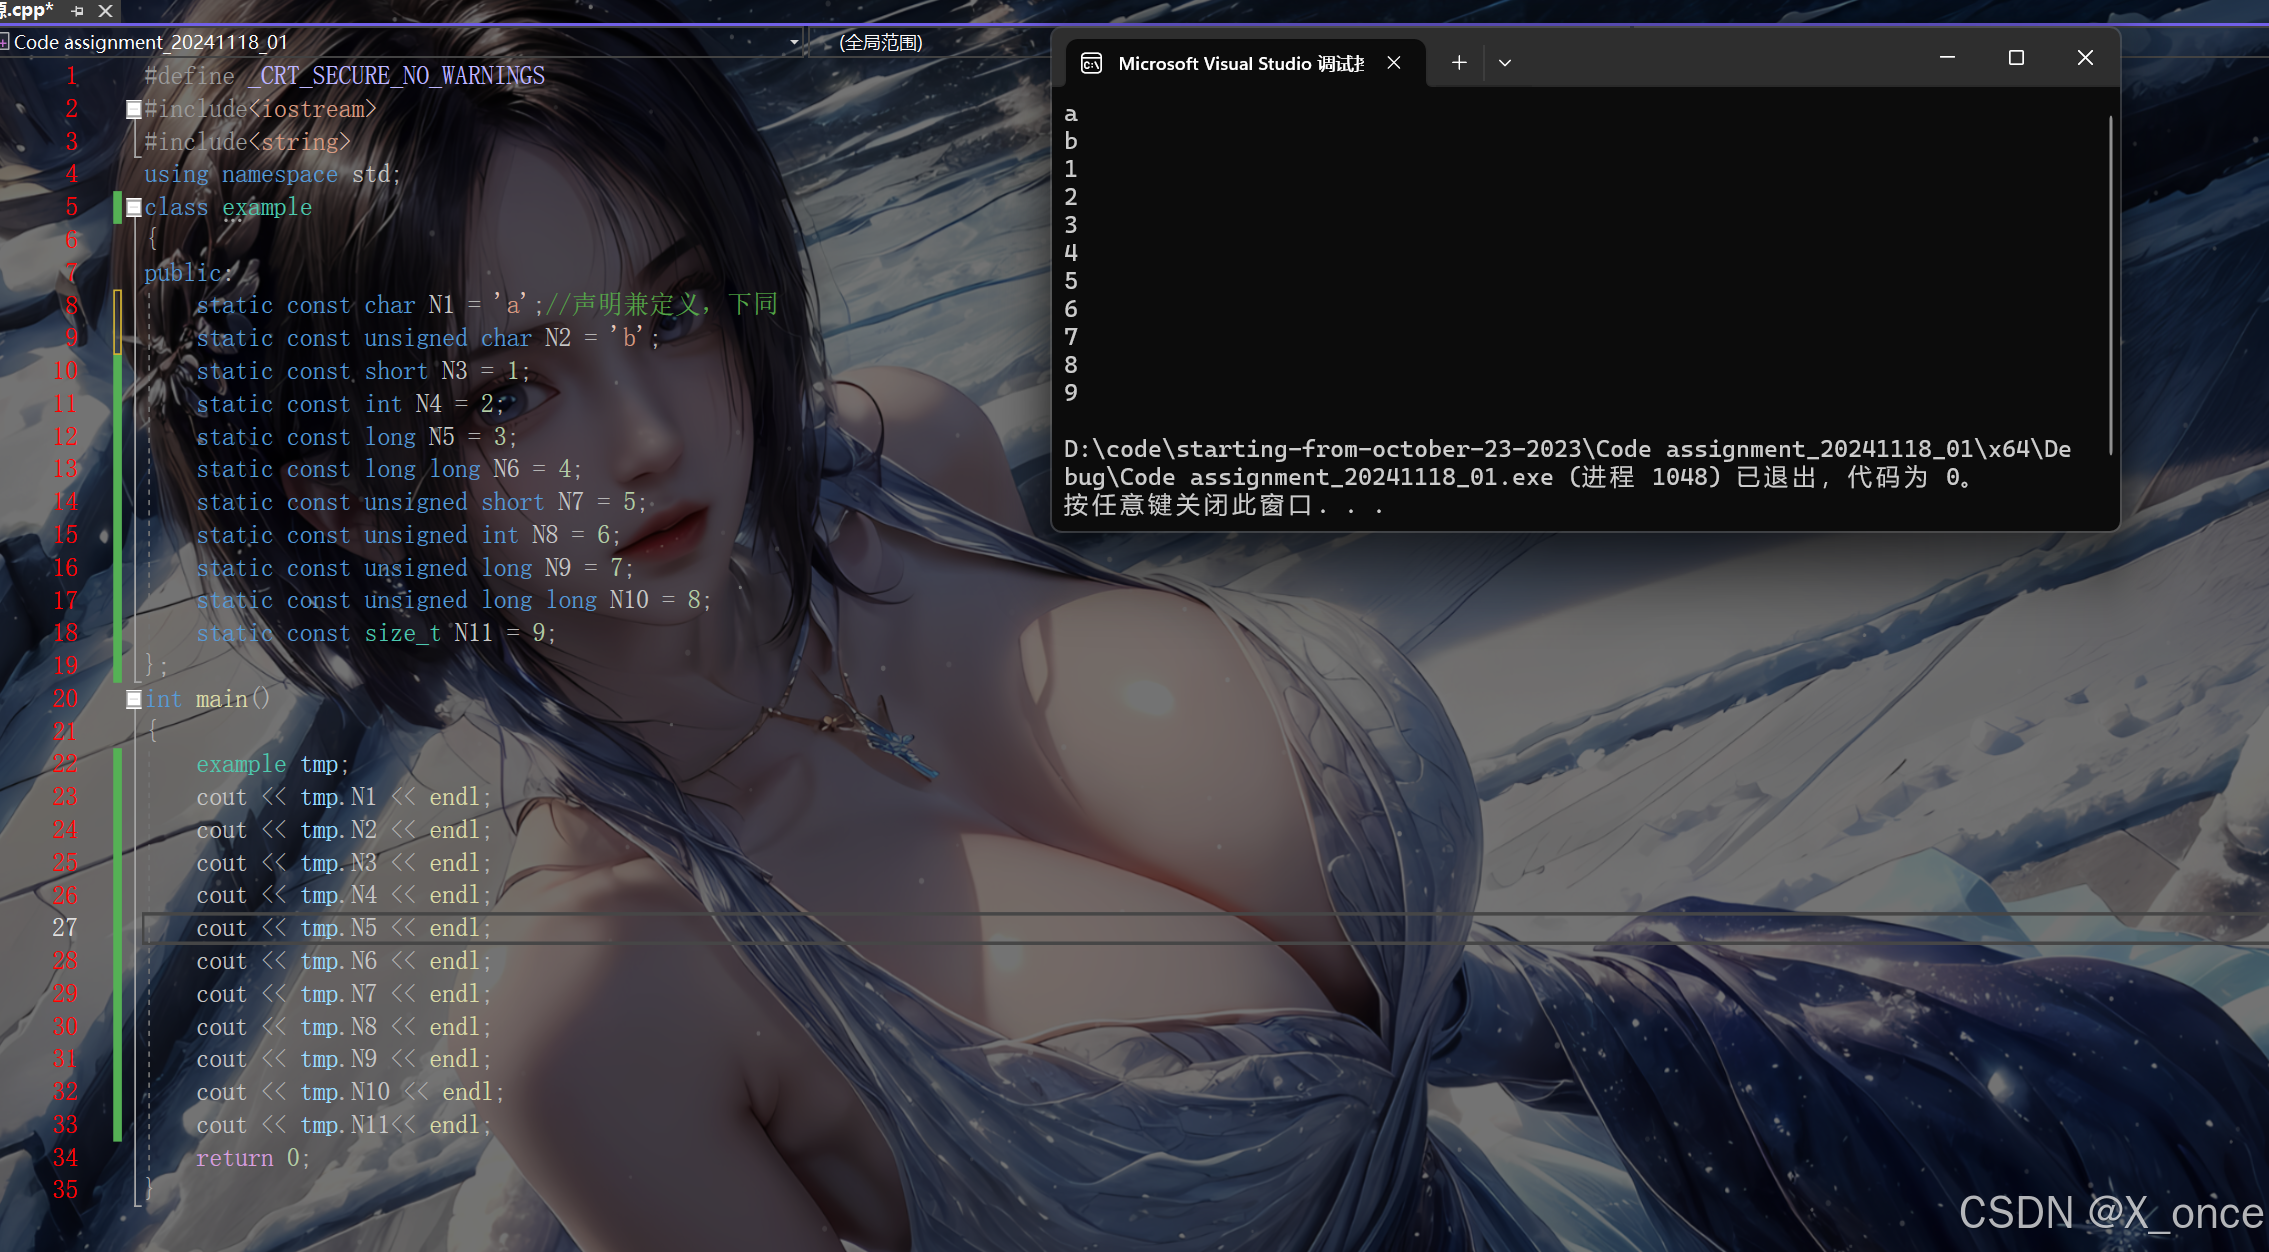The height and width of the screenshot is (1252, 2269).
Task: Place cursor on return 0 line
Action: point(252,1158)
